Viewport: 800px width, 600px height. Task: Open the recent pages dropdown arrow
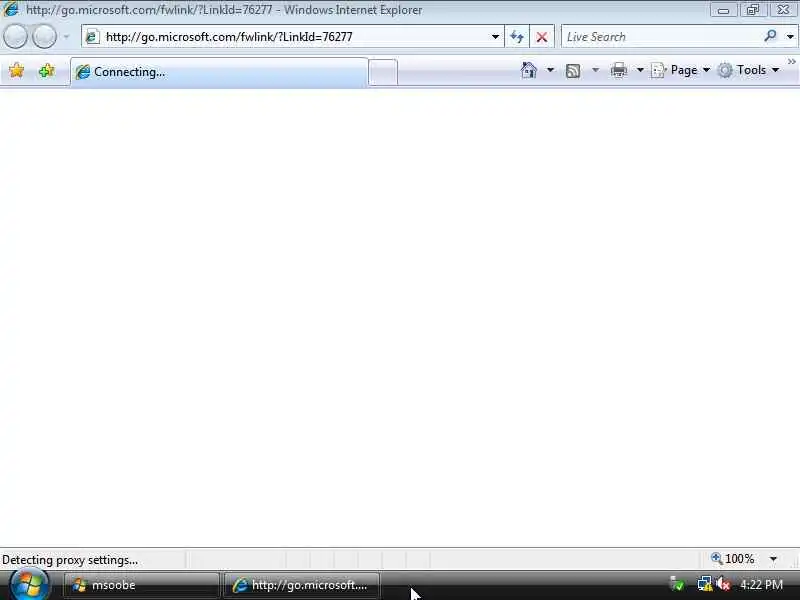[66, 37]
